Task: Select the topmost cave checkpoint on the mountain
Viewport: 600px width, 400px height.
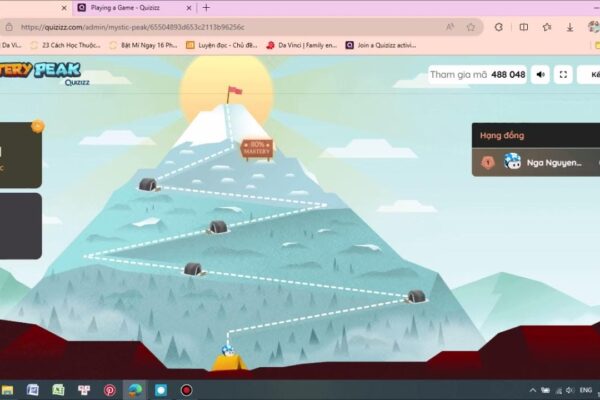Action: (149, 185)
